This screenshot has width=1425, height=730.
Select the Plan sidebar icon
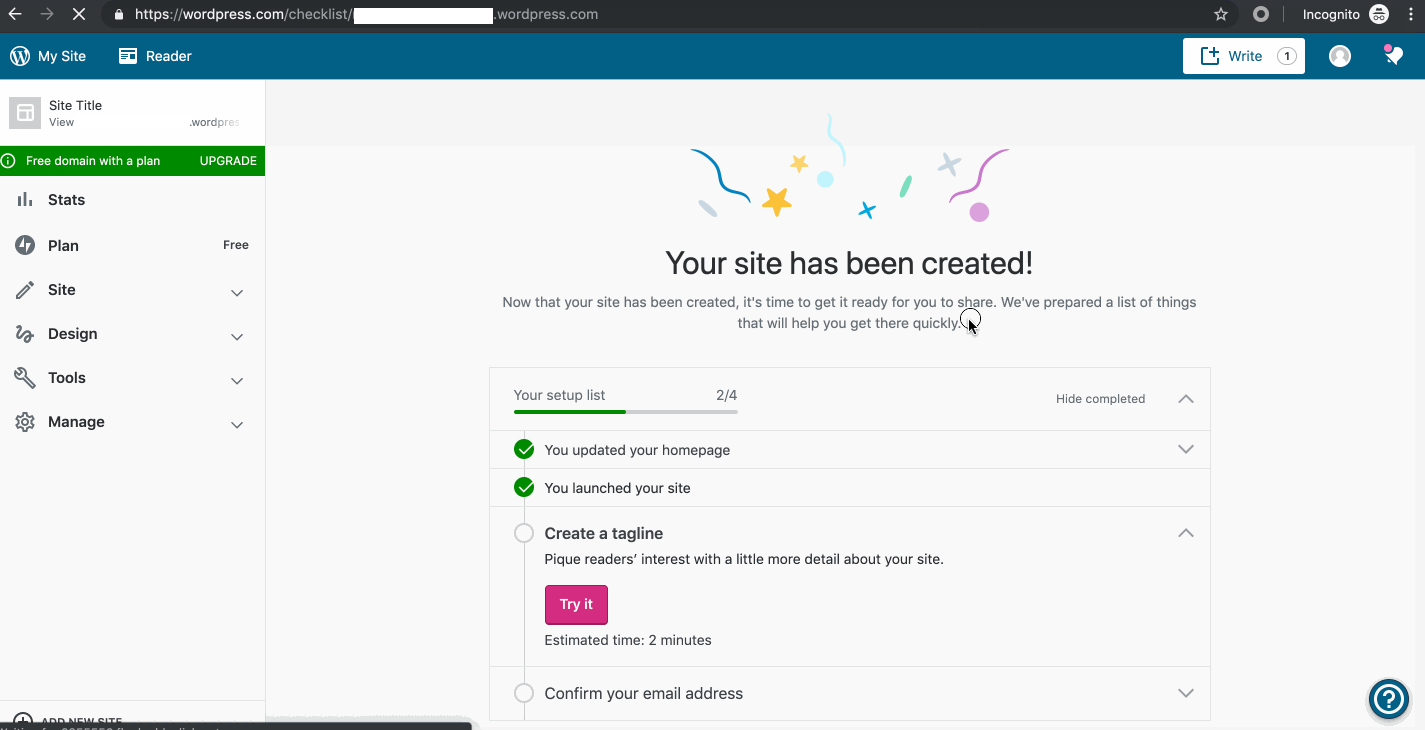click(24, 245)
